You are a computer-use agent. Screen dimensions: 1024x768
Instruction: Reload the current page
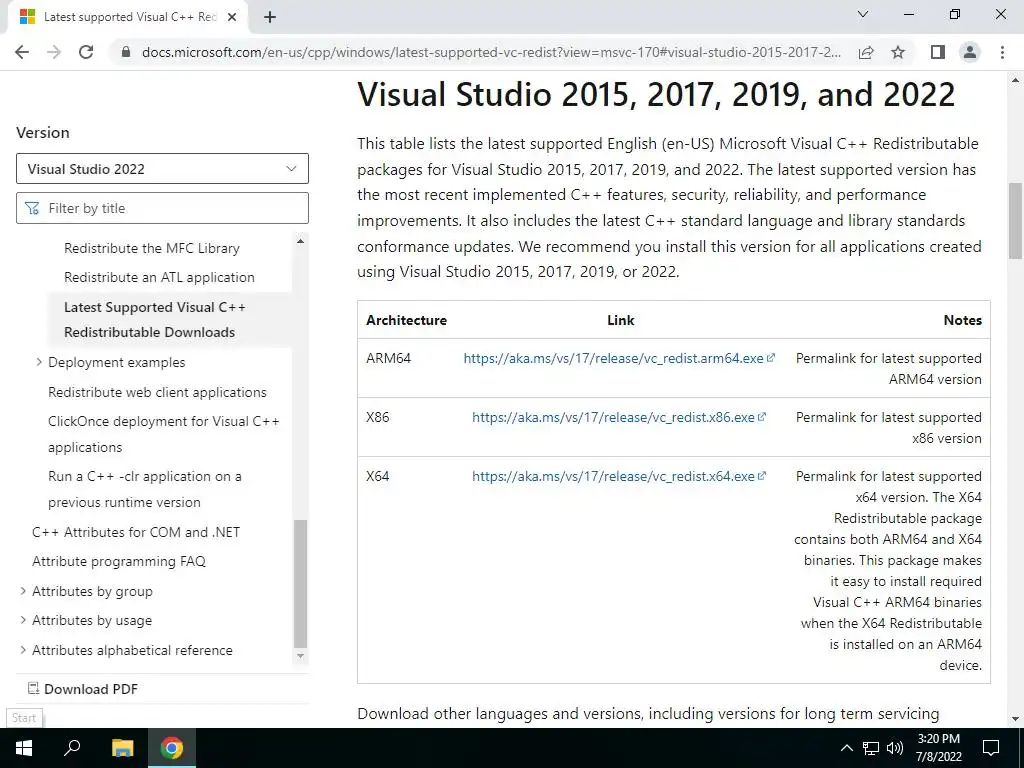click(x=86, y=52)
